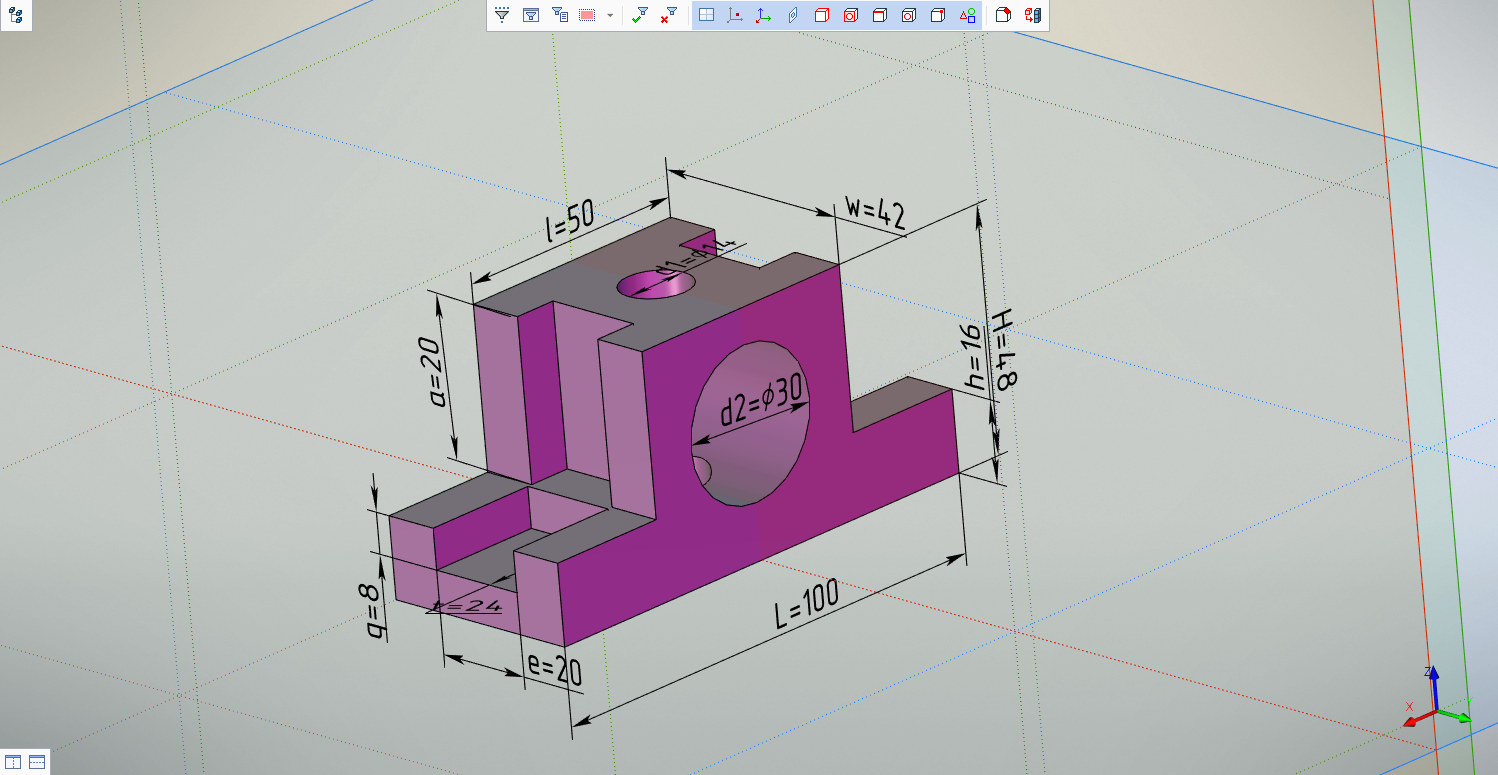Toggle red cube with circle loop filter

851,15
